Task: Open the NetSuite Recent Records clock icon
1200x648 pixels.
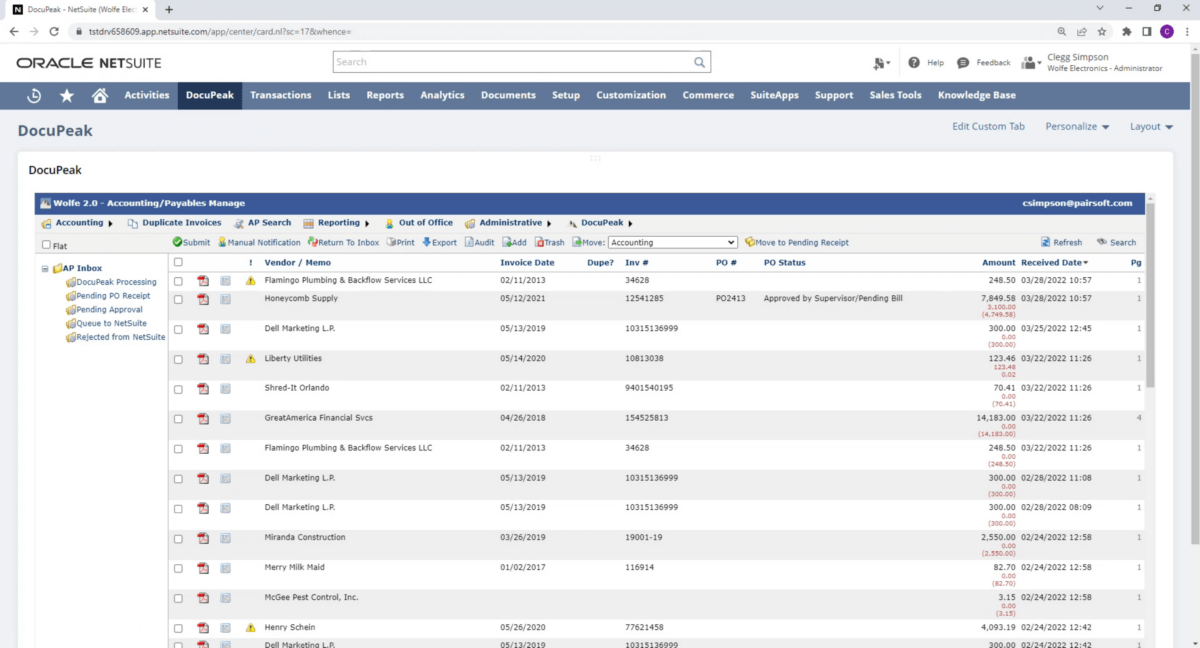Action: pos(34,96)
